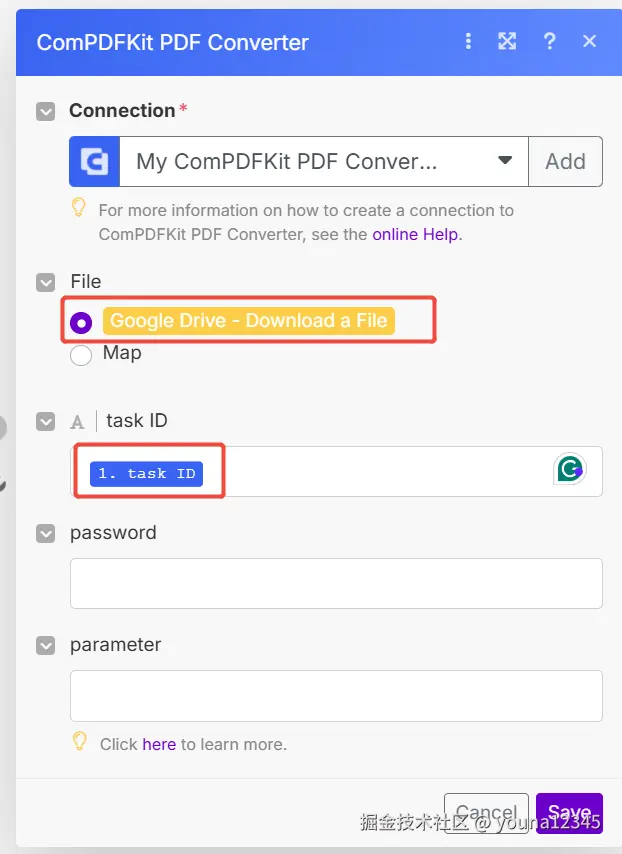Close the ComPDFKit PDF Converter dialog
Viewport: 622px width, 854px height.
(589, 41)
